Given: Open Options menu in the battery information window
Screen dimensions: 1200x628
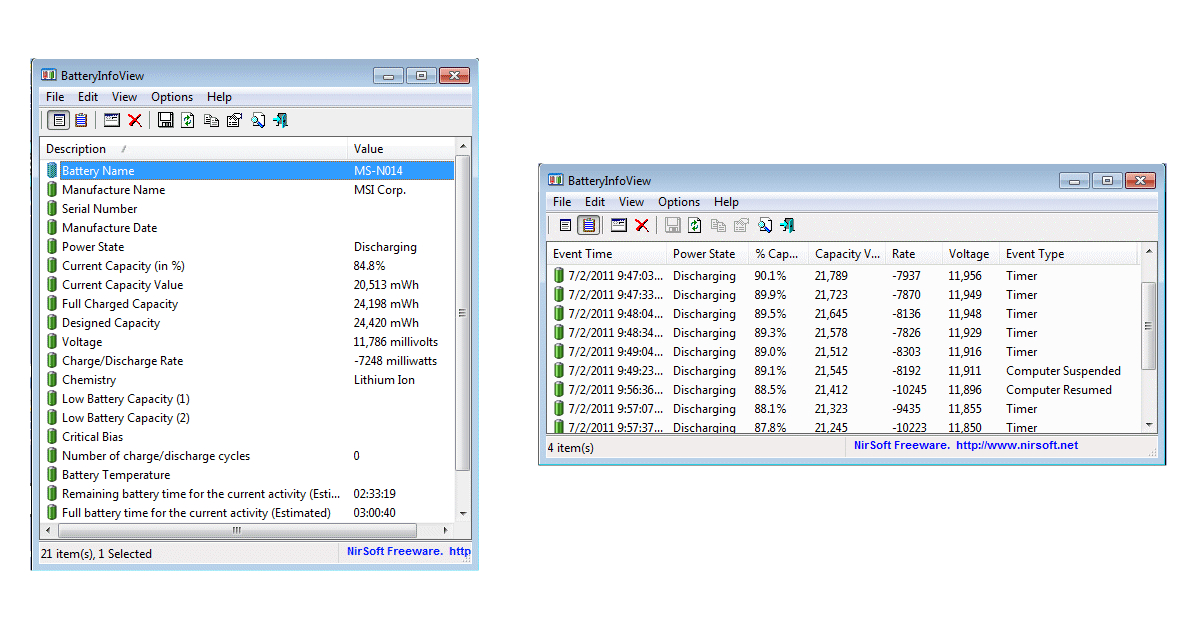Looking at the screenshot, I should click(172, 97).
